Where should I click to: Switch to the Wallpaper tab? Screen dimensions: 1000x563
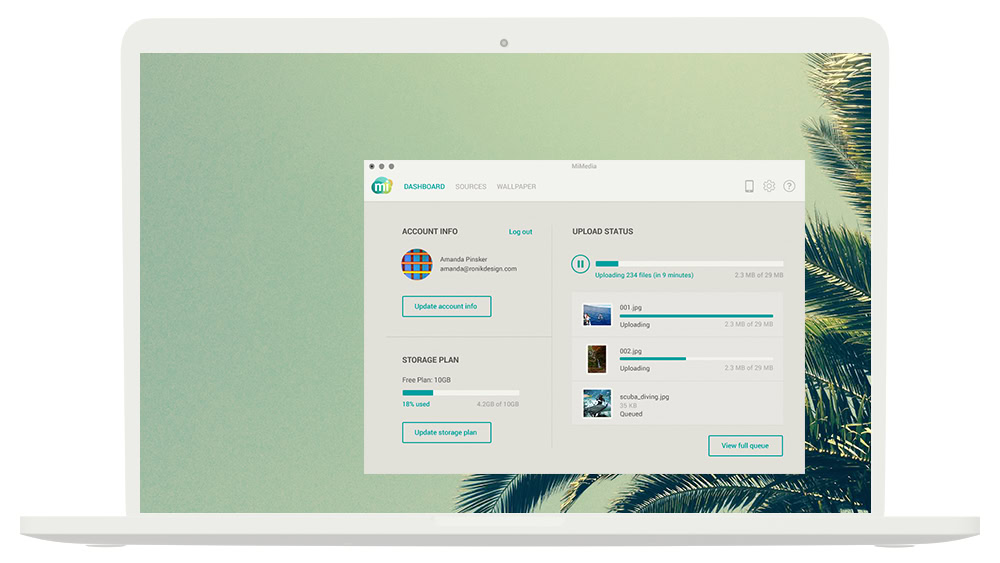pos(517,187)
